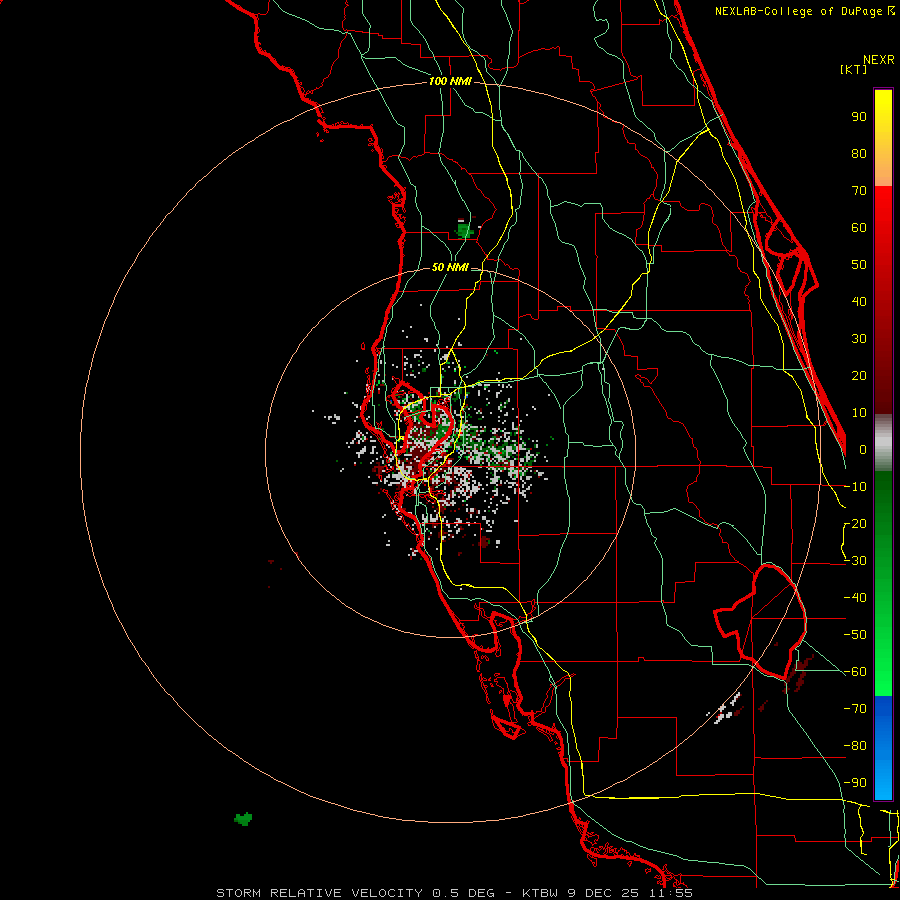Click the -80 value on the velocity scale

point(855,746)
